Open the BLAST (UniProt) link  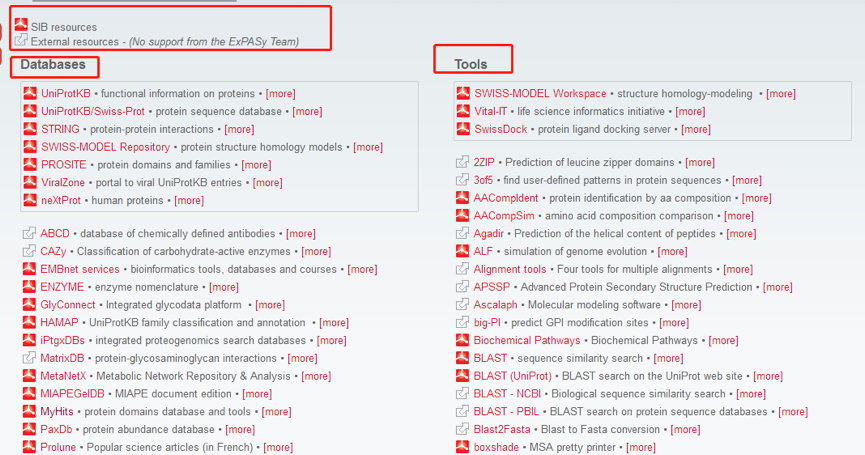[x=512, y=376]
